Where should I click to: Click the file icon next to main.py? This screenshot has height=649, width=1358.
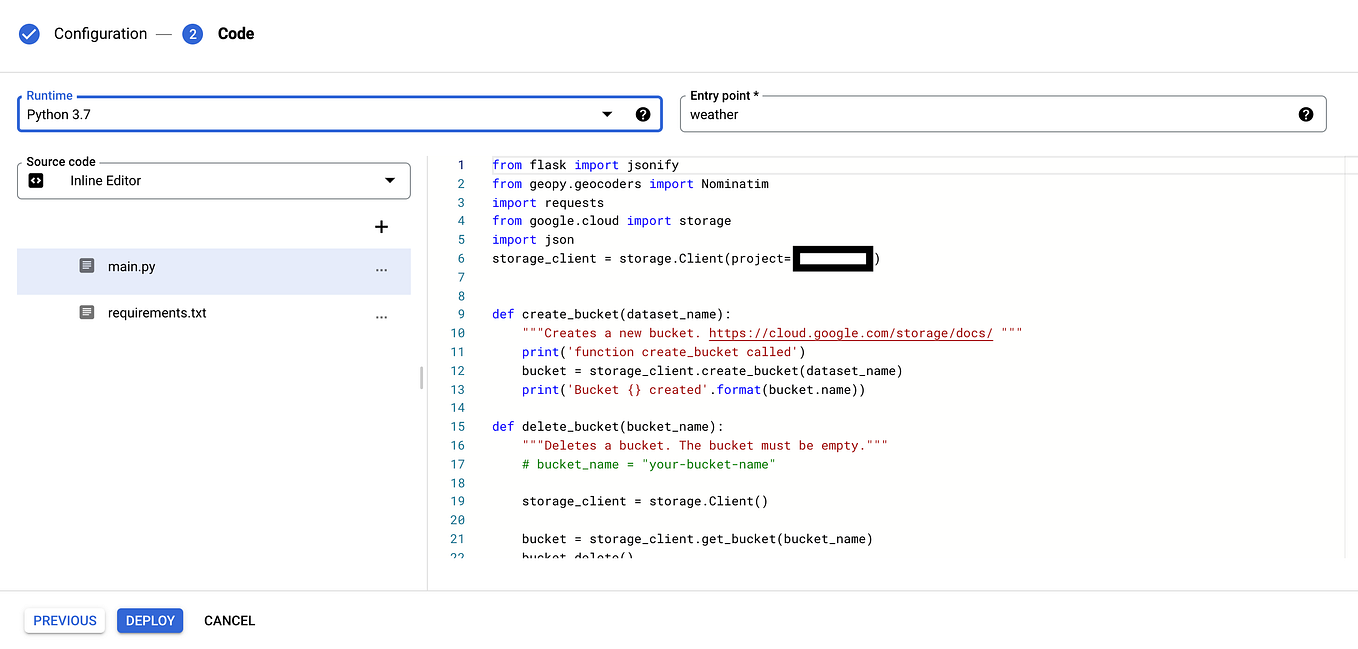click(x=86, y=266)
